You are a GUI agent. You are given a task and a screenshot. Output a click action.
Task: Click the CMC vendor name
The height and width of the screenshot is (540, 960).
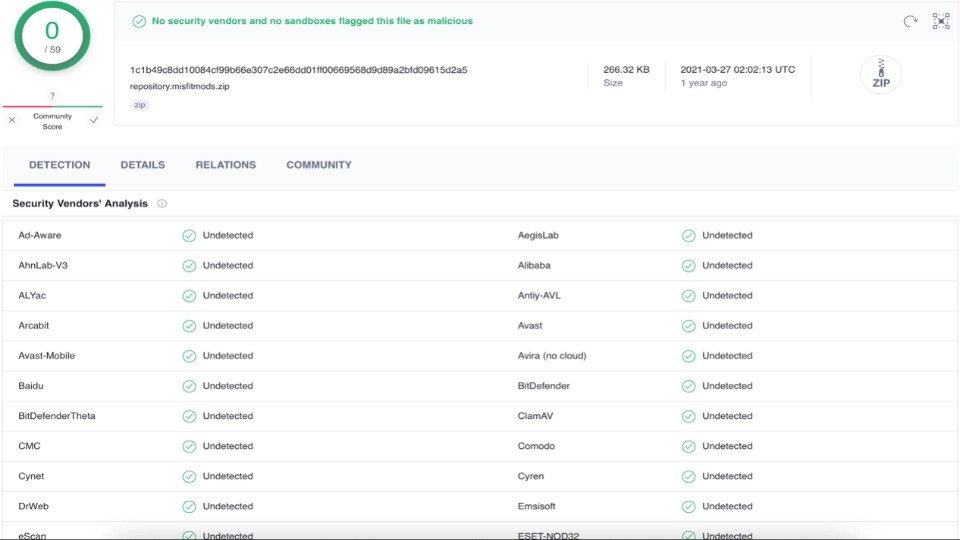coord(29,446)
